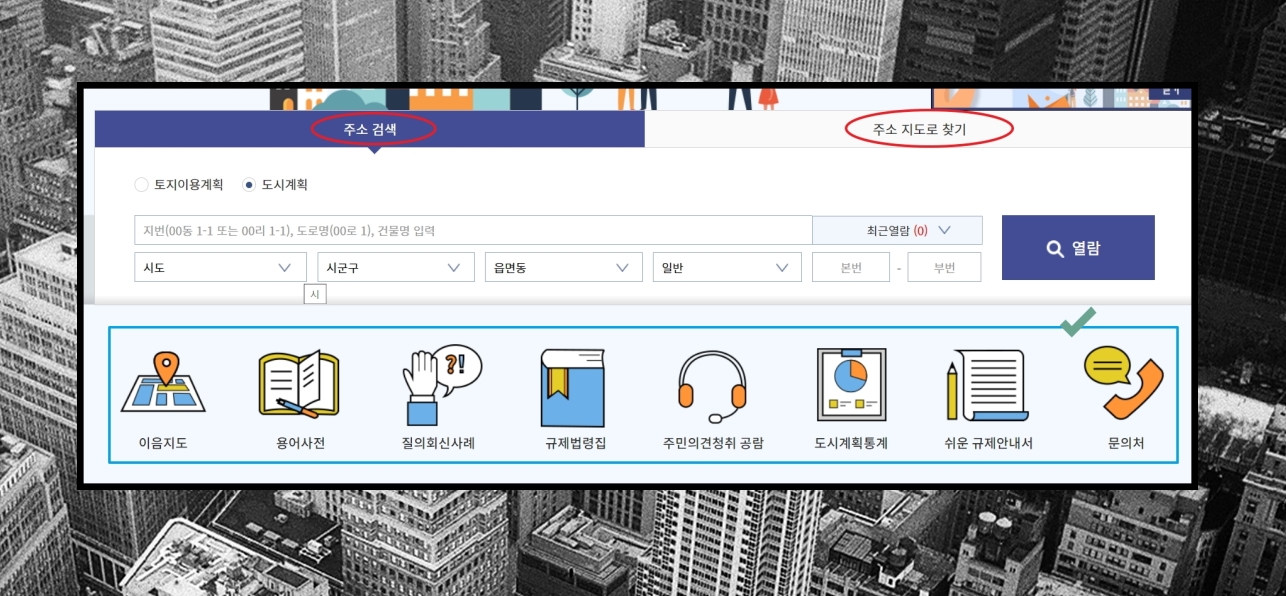The width and height of the screenshot is (1286, 596).
Task: Click the 문의처 label text
Action: coord(1126,443)
